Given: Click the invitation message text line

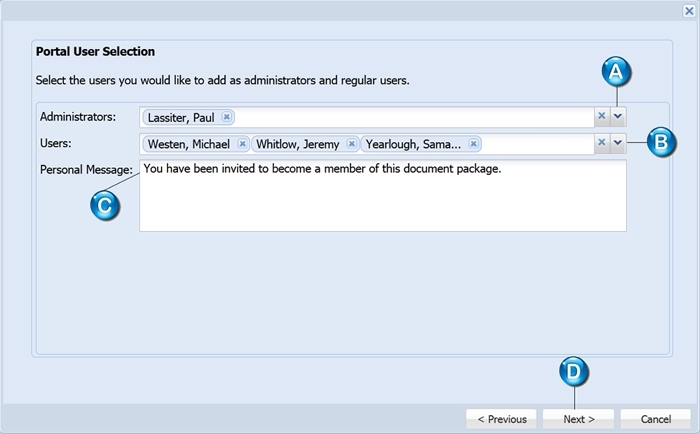Looking at the screenshot, I should [x=322, y=169].
